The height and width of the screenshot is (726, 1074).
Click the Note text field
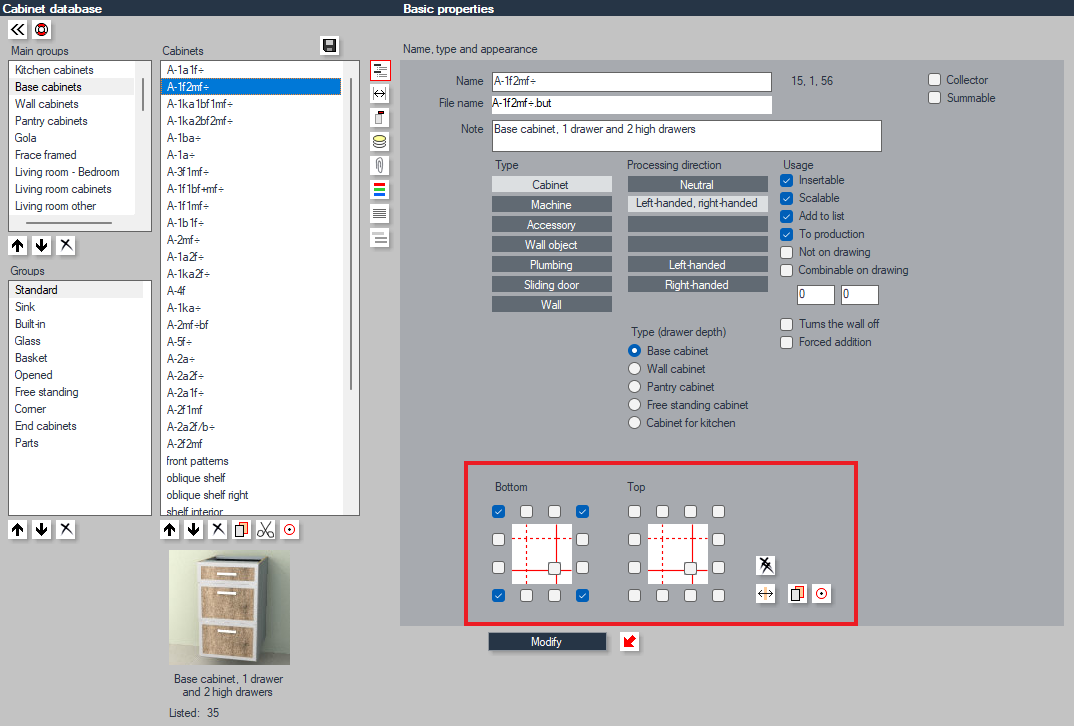(x=686, y=136)
